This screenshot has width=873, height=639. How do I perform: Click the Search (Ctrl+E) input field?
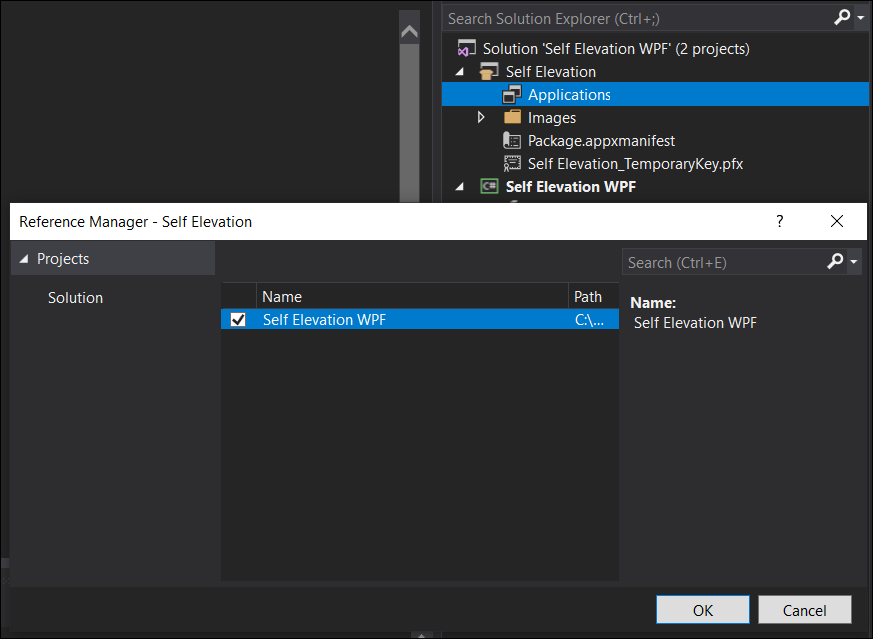tap(724, 262)
